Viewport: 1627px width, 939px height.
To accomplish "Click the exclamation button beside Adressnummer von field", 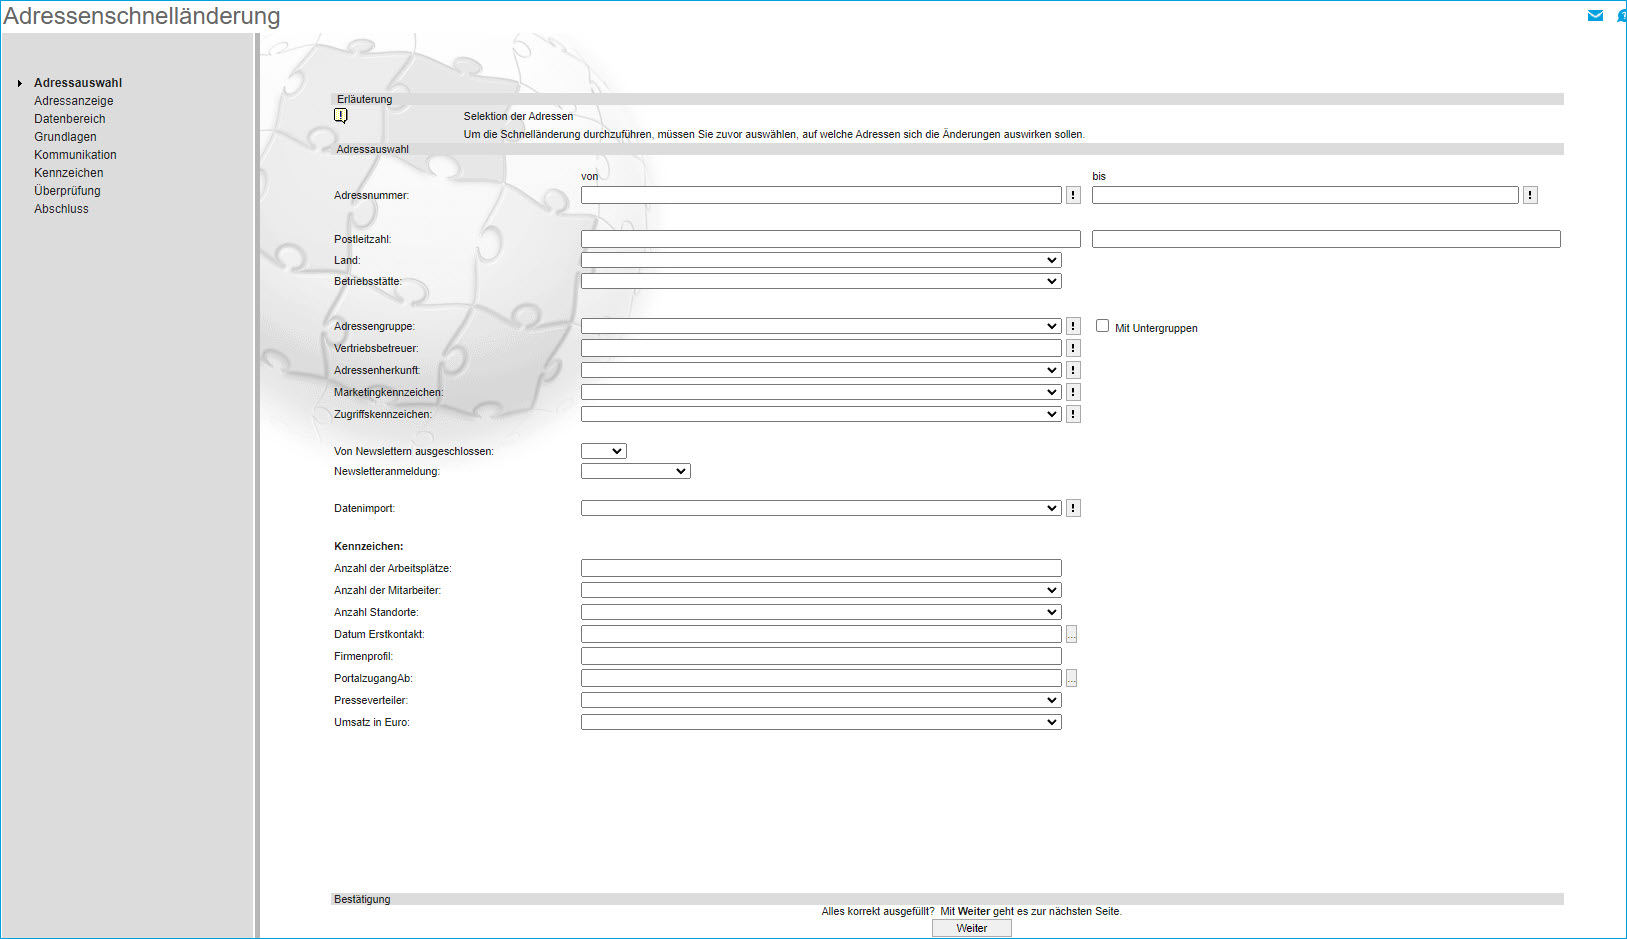I will (1073, 195).
